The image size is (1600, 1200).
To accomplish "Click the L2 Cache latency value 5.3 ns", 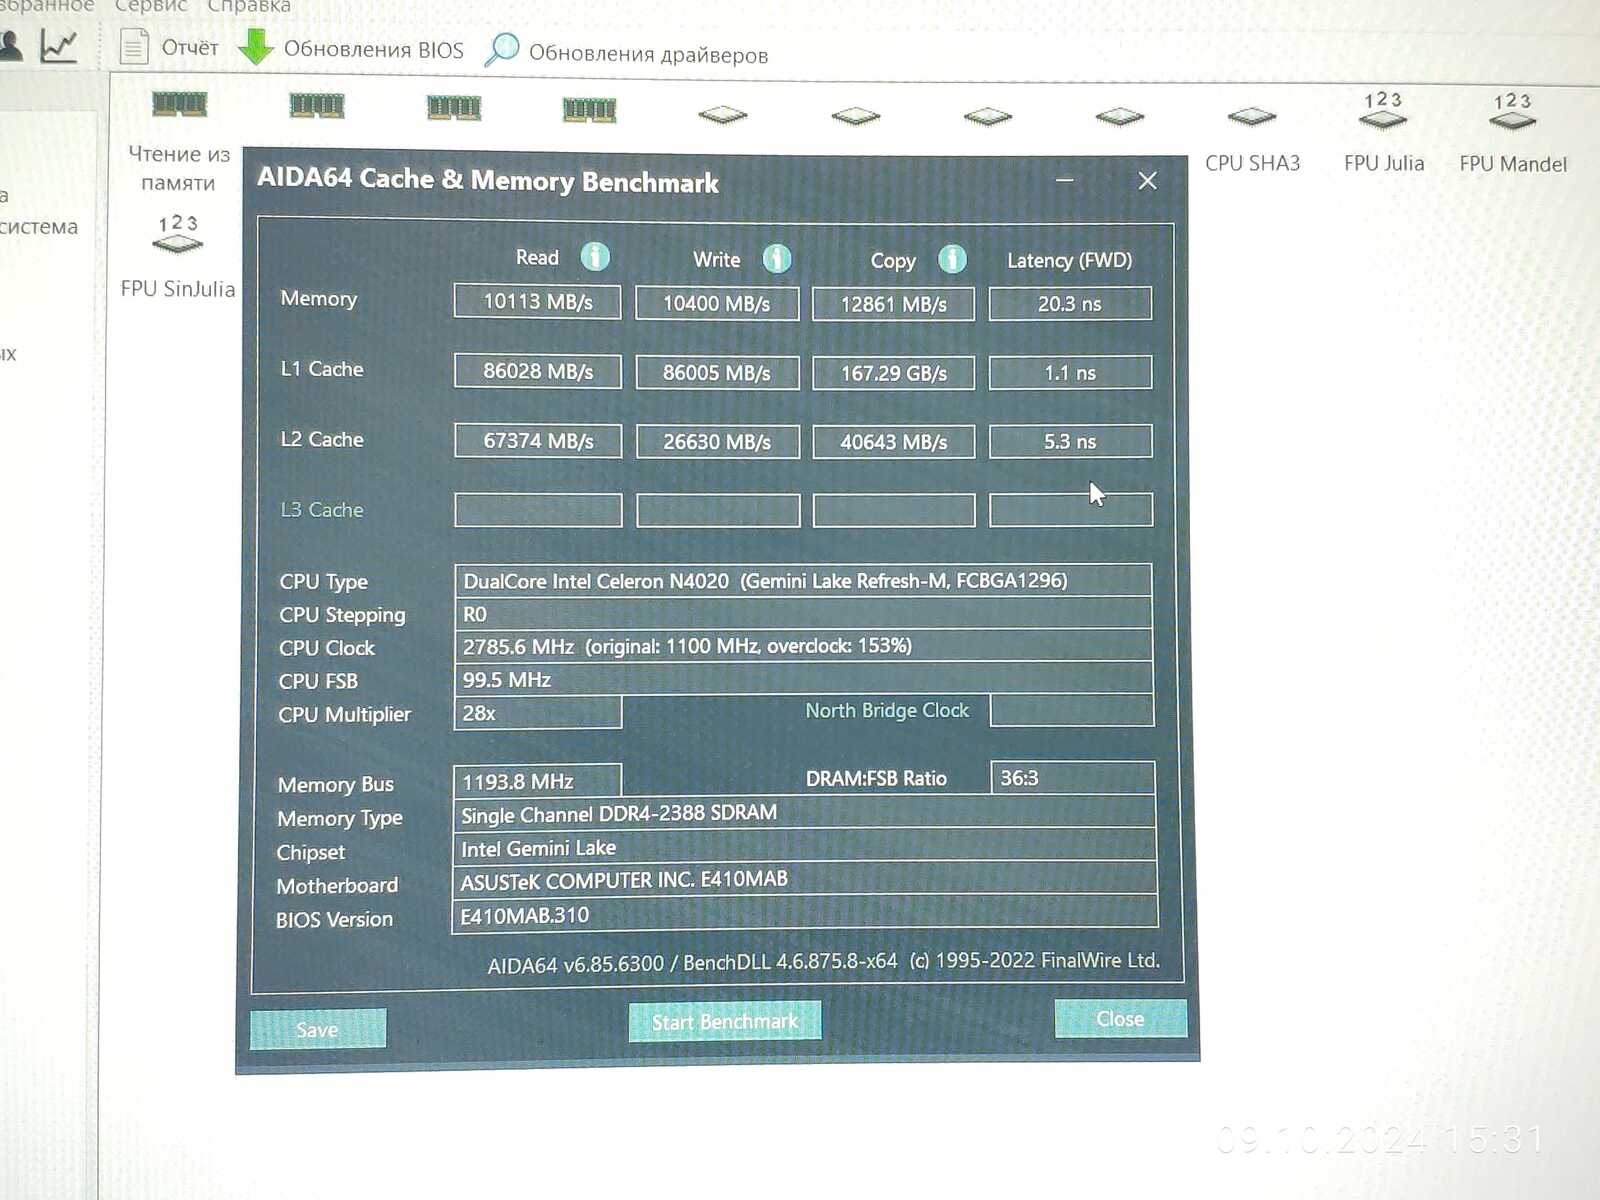I will [x=1070, y=441].
